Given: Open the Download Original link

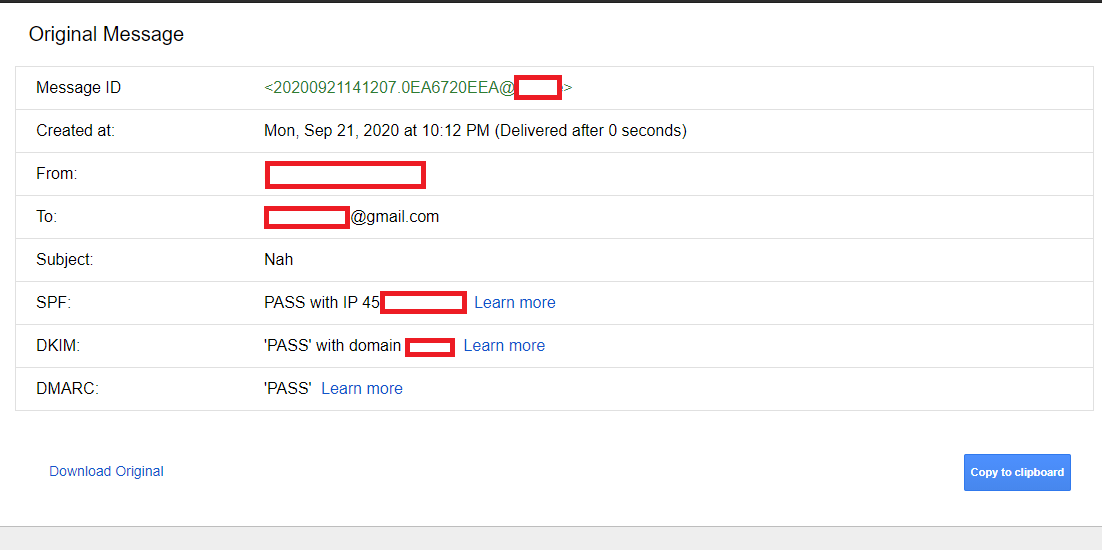Looking at the screenshot, I should [x=106, y=471].
